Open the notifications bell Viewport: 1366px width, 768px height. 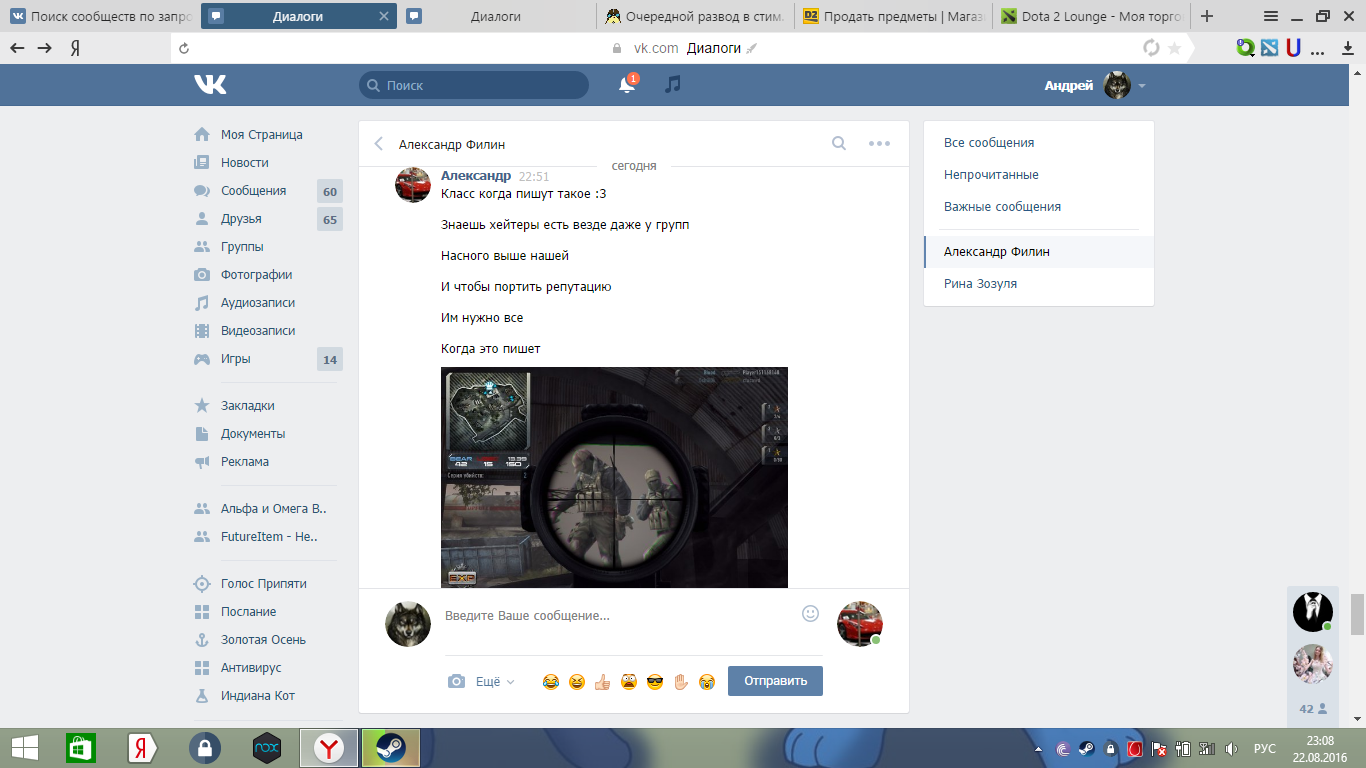tap(627, 85)
